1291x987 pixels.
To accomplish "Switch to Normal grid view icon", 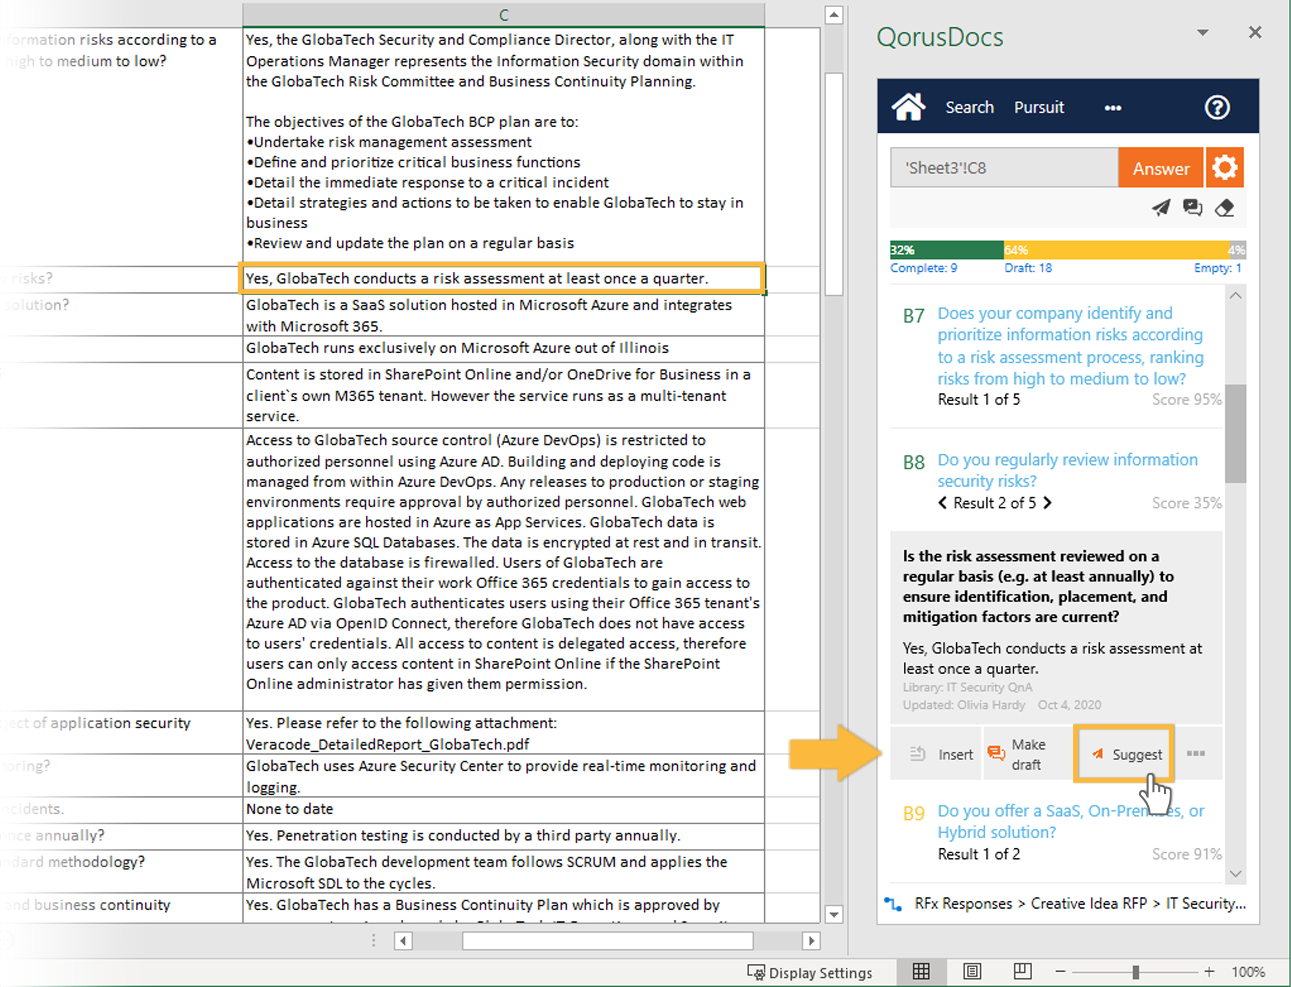I will (921, 971).
